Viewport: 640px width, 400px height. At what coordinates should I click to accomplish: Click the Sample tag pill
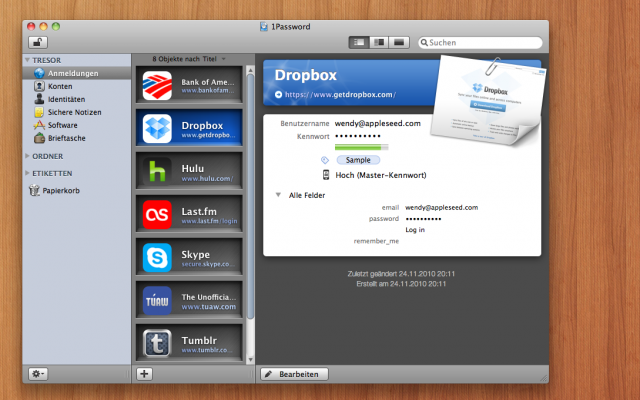click(x=358, y=160)
